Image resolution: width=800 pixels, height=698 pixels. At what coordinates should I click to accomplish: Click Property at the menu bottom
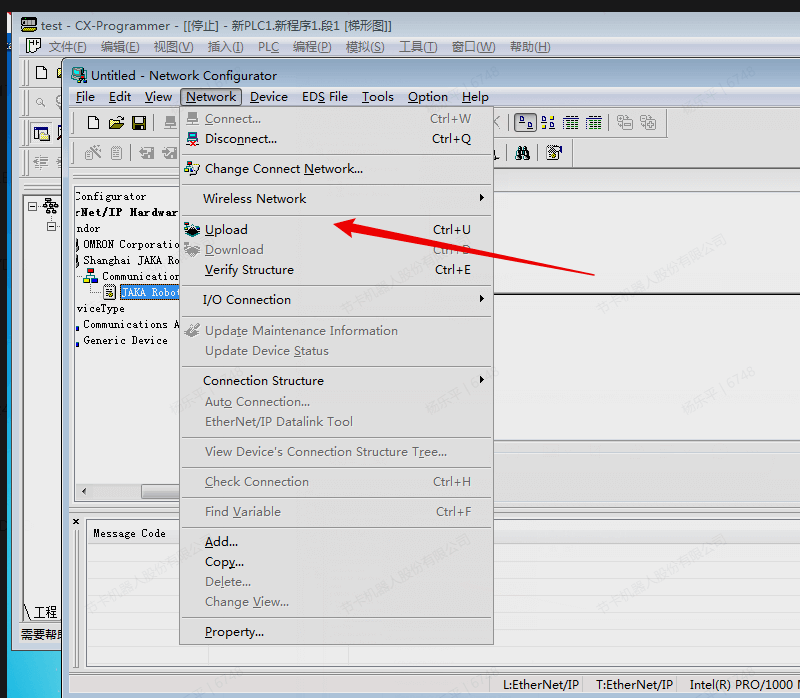click(x=234, y=632)
